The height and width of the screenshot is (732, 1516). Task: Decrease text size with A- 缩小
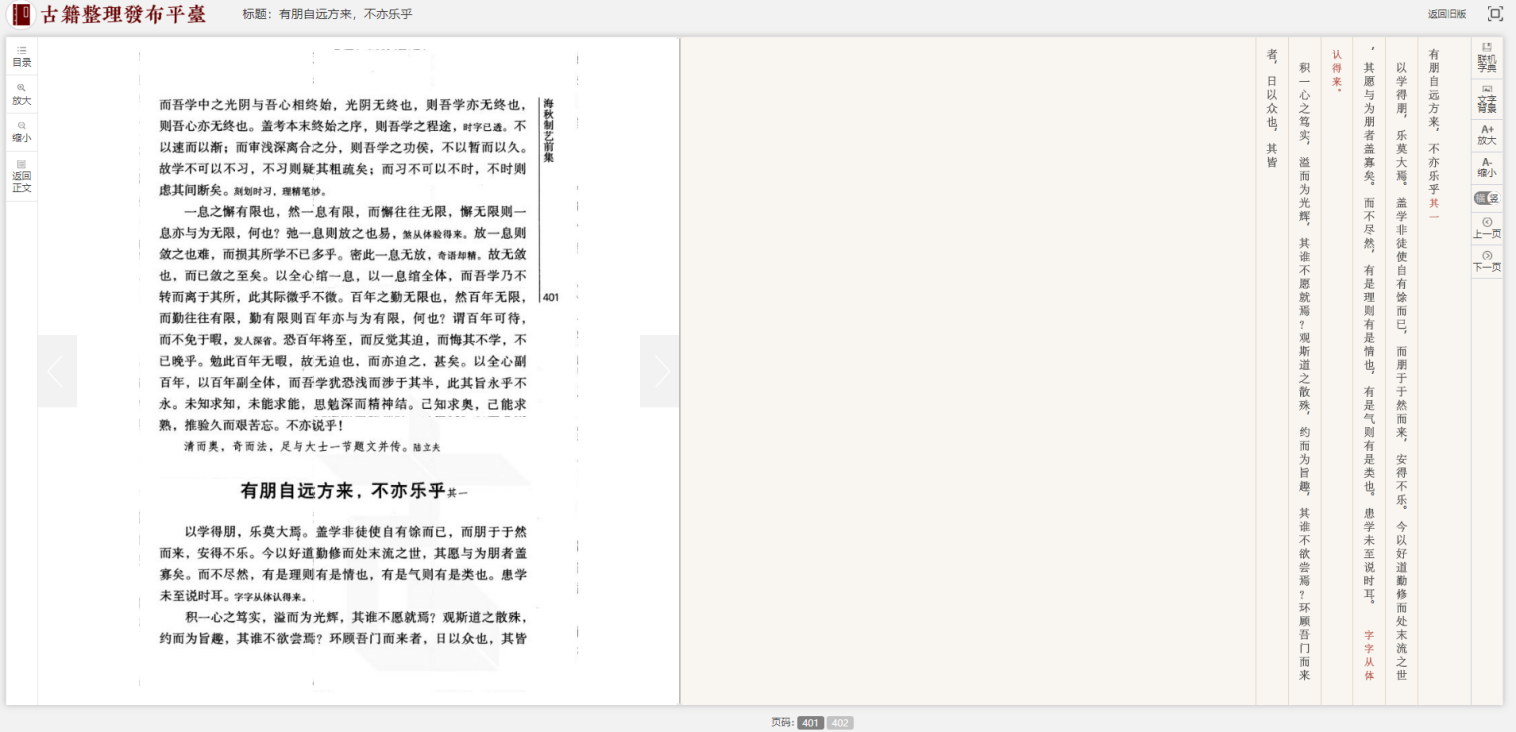1487,167
